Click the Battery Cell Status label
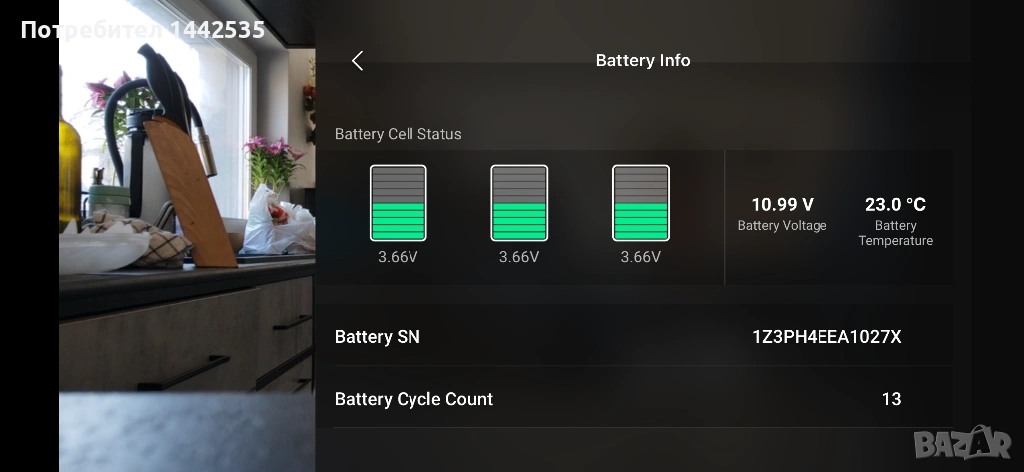Viewport: 1024px width, 472px height. point(398,134)
